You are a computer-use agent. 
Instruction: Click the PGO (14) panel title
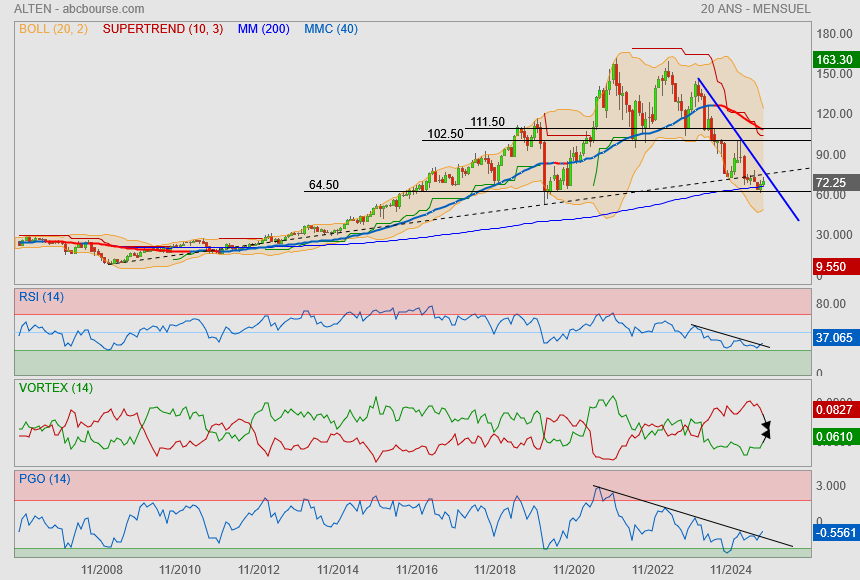pos(43,479)
